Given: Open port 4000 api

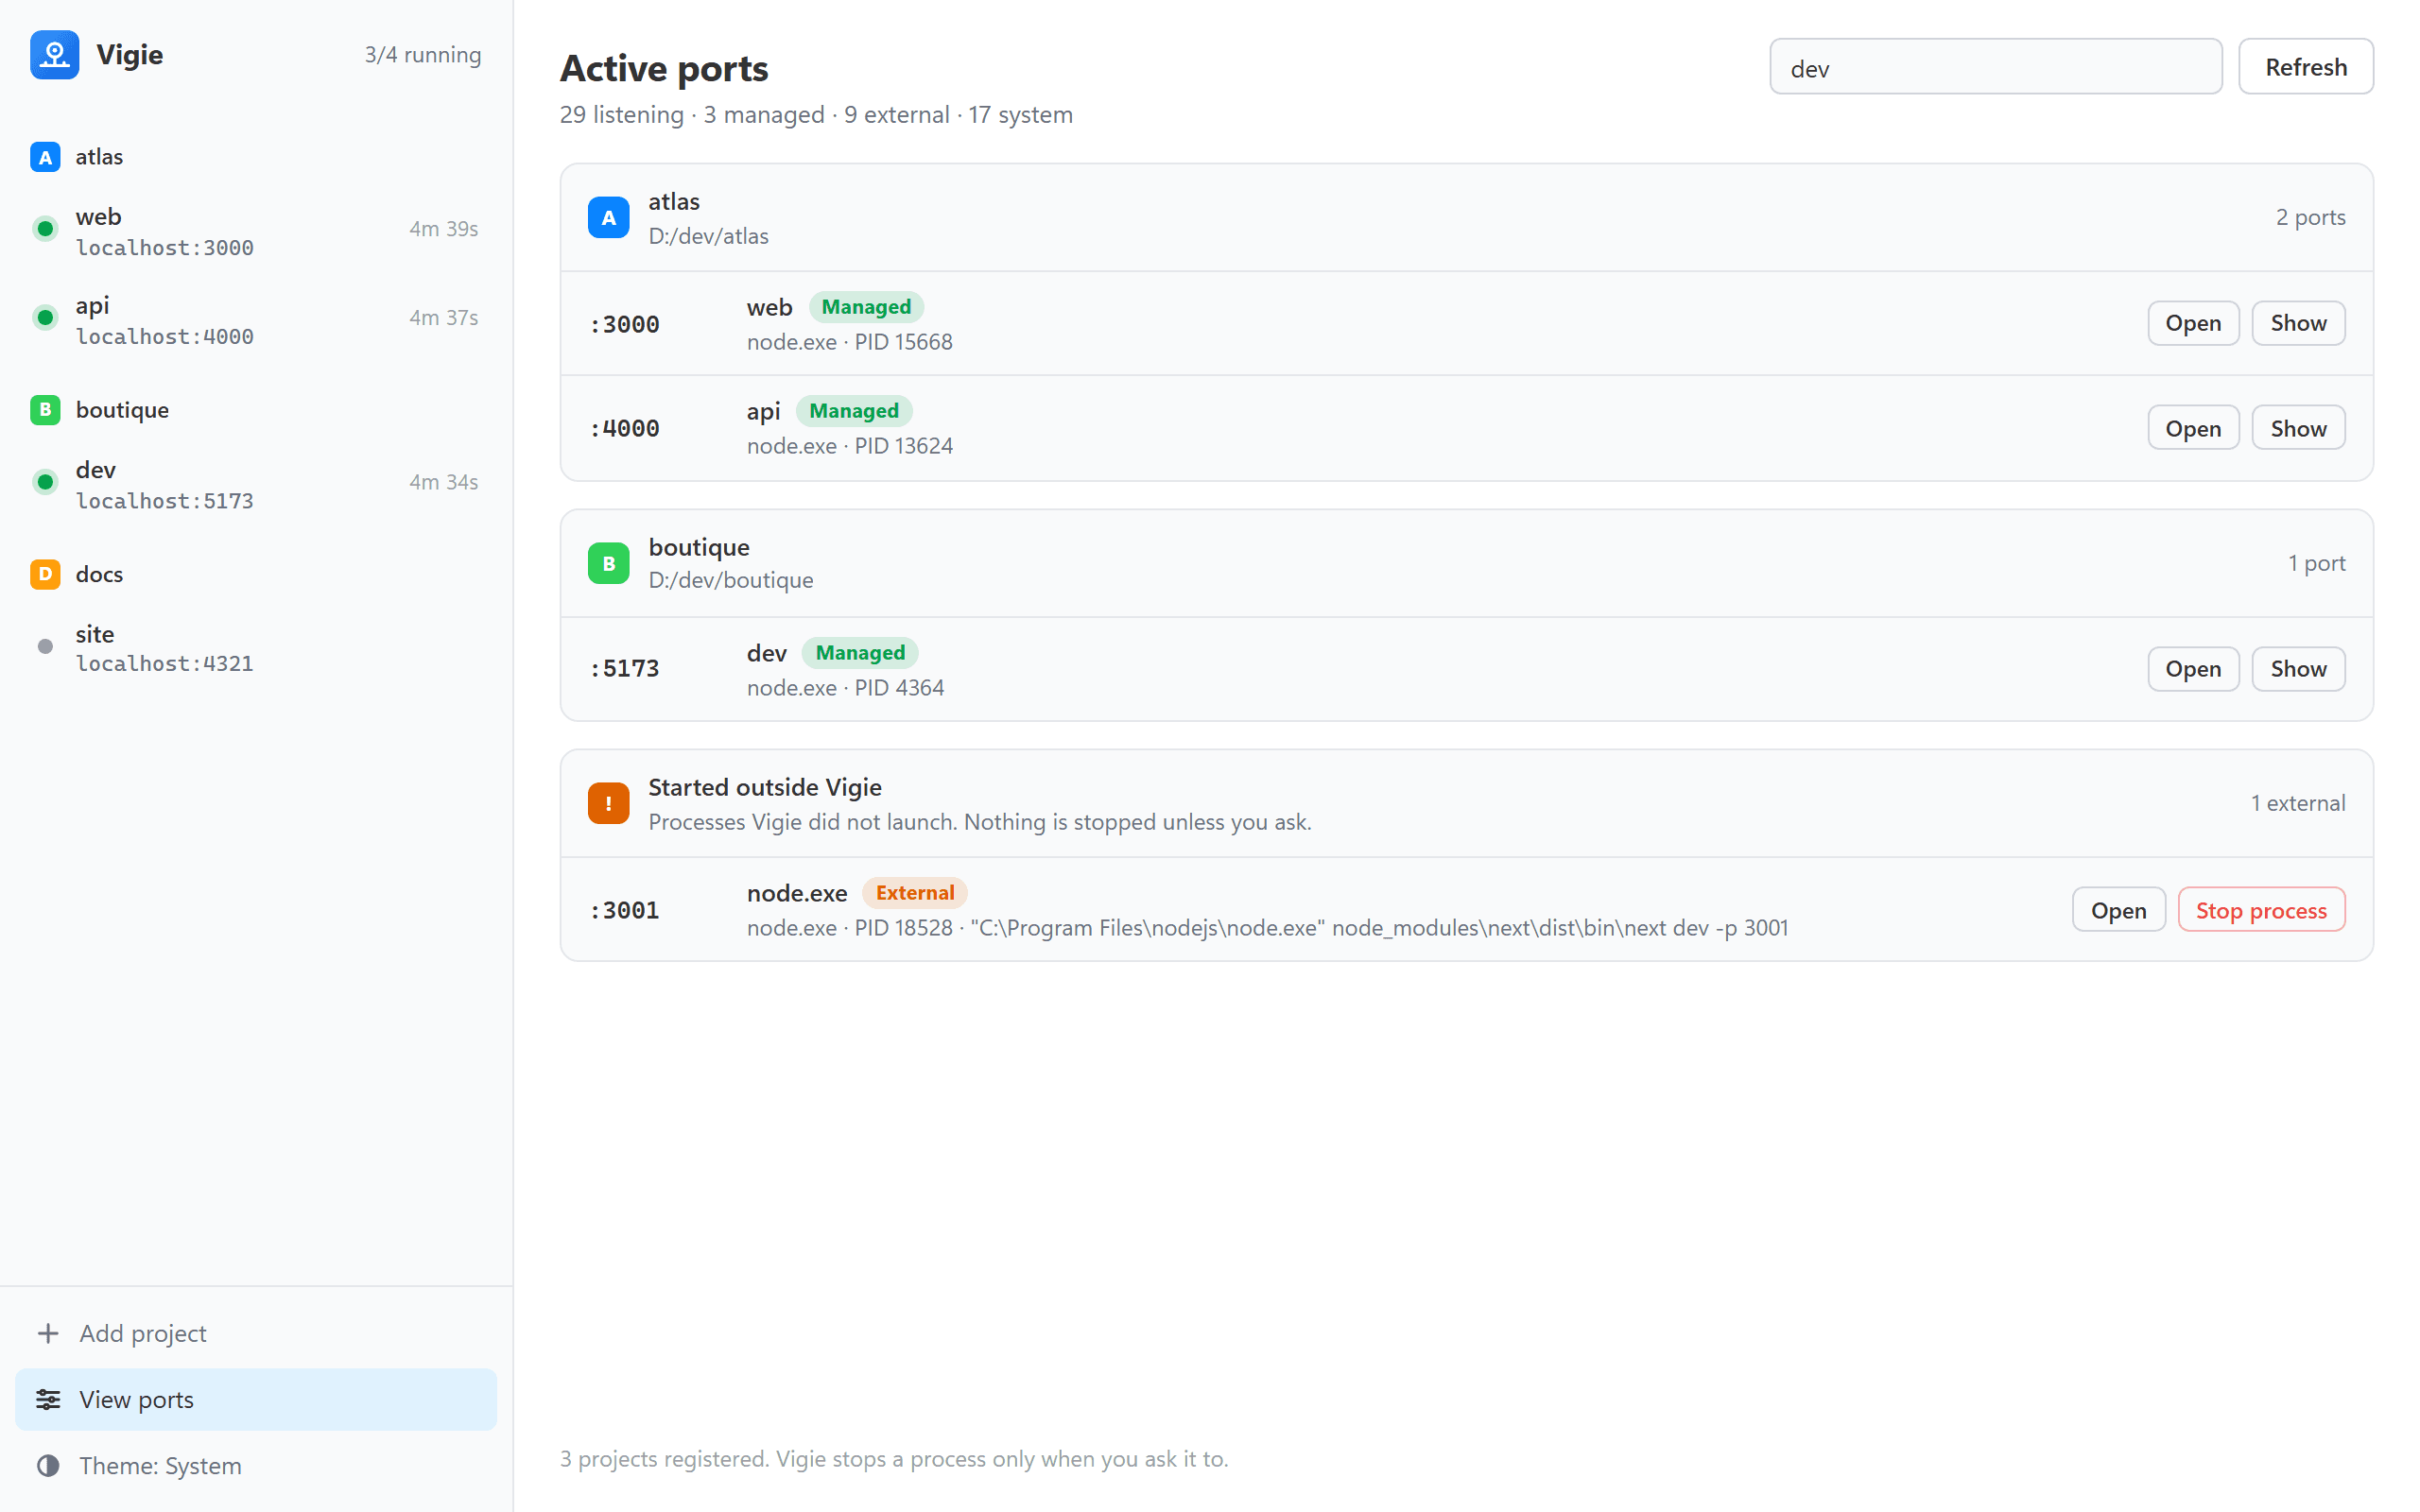Looking at the screenshot, I should point(2193,428).
